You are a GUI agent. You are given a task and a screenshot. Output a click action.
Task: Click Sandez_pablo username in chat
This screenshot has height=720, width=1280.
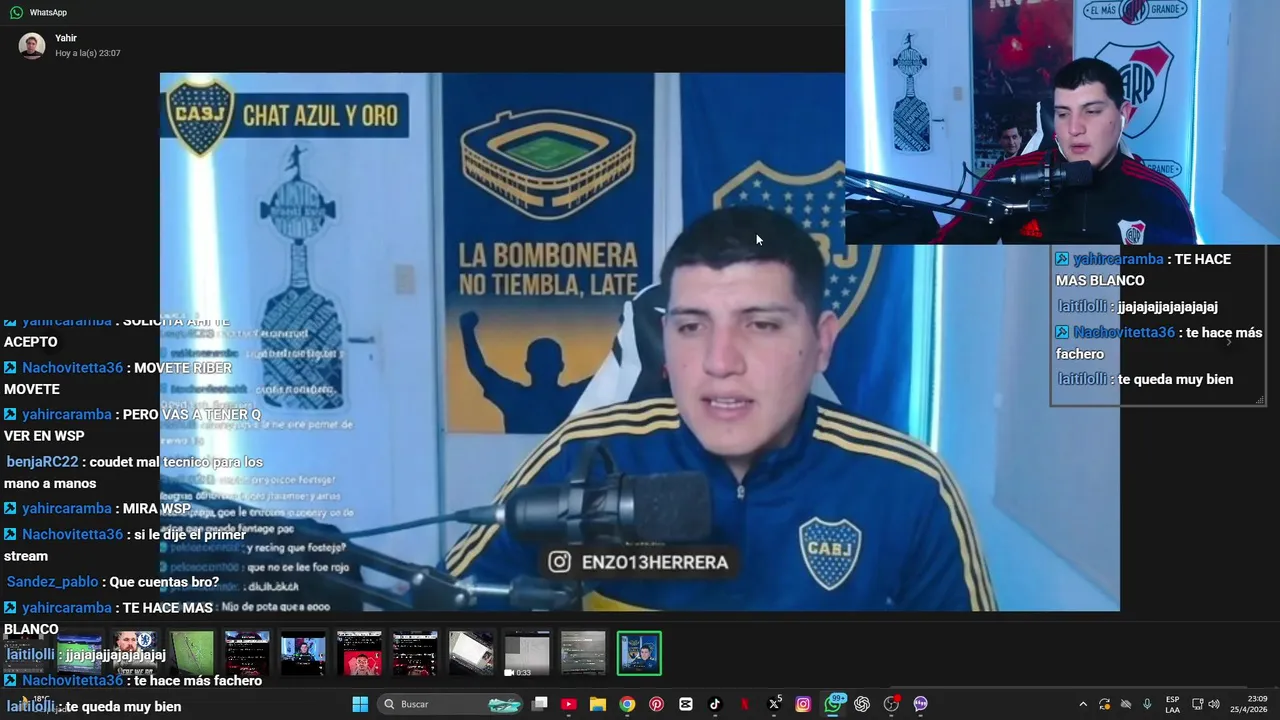(53, 582)
